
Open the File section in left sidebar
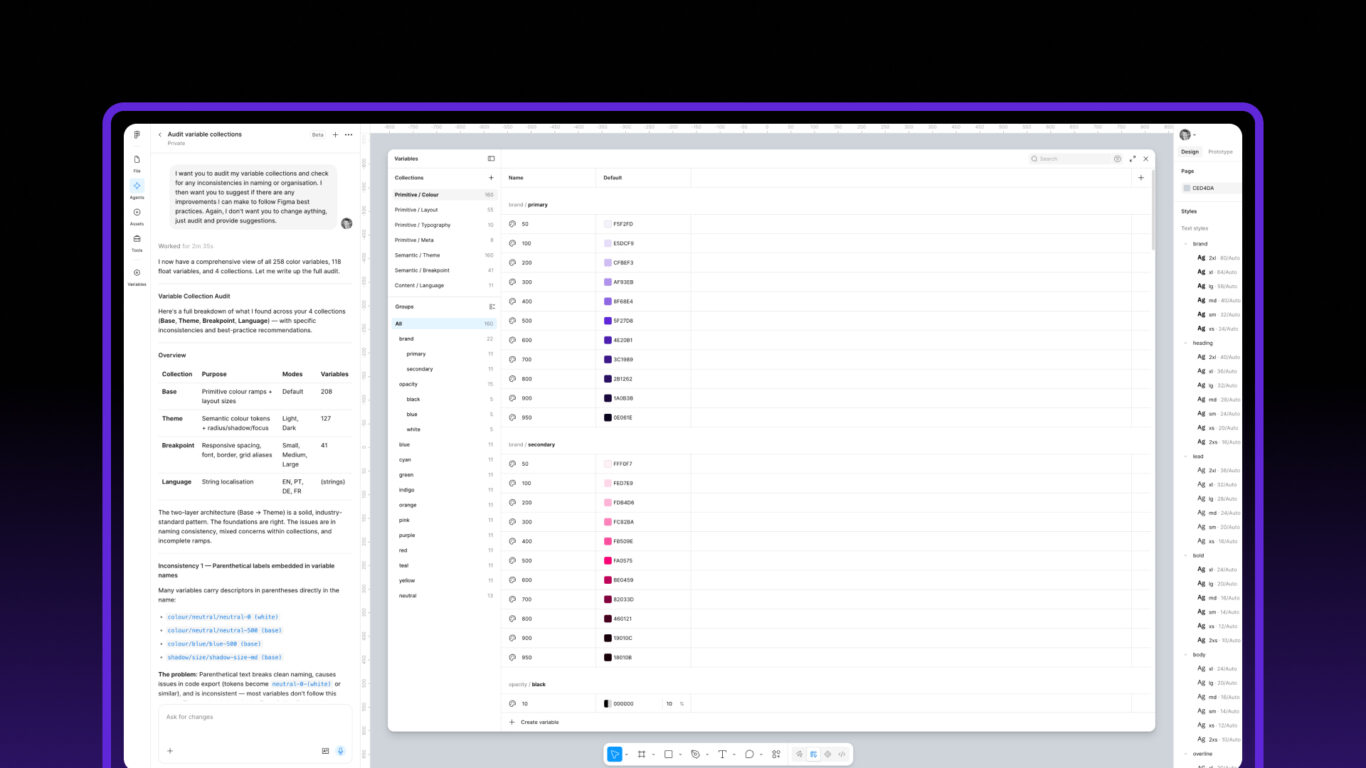[137, 163]
